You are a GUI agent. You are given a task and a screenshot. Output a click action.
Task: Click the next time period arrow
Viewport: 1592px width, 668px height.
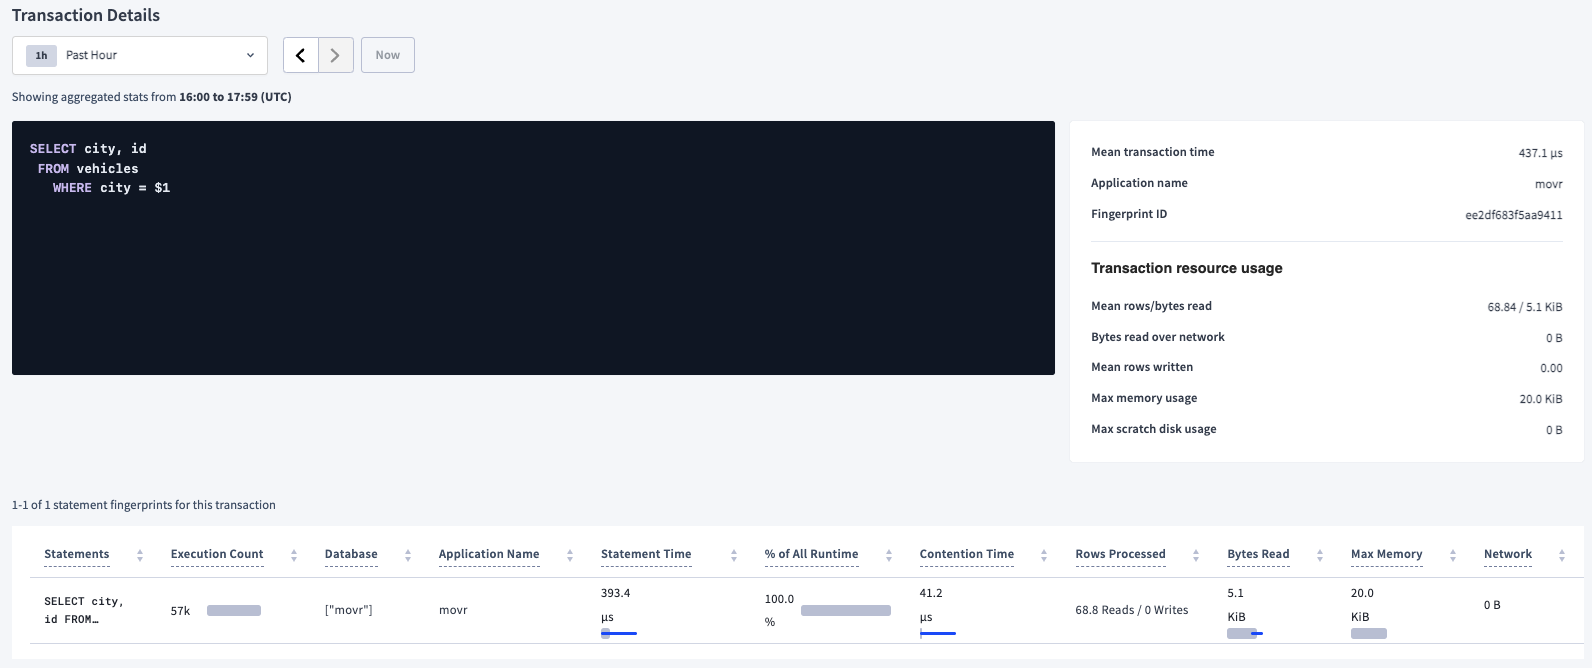(x=336, y=56)
